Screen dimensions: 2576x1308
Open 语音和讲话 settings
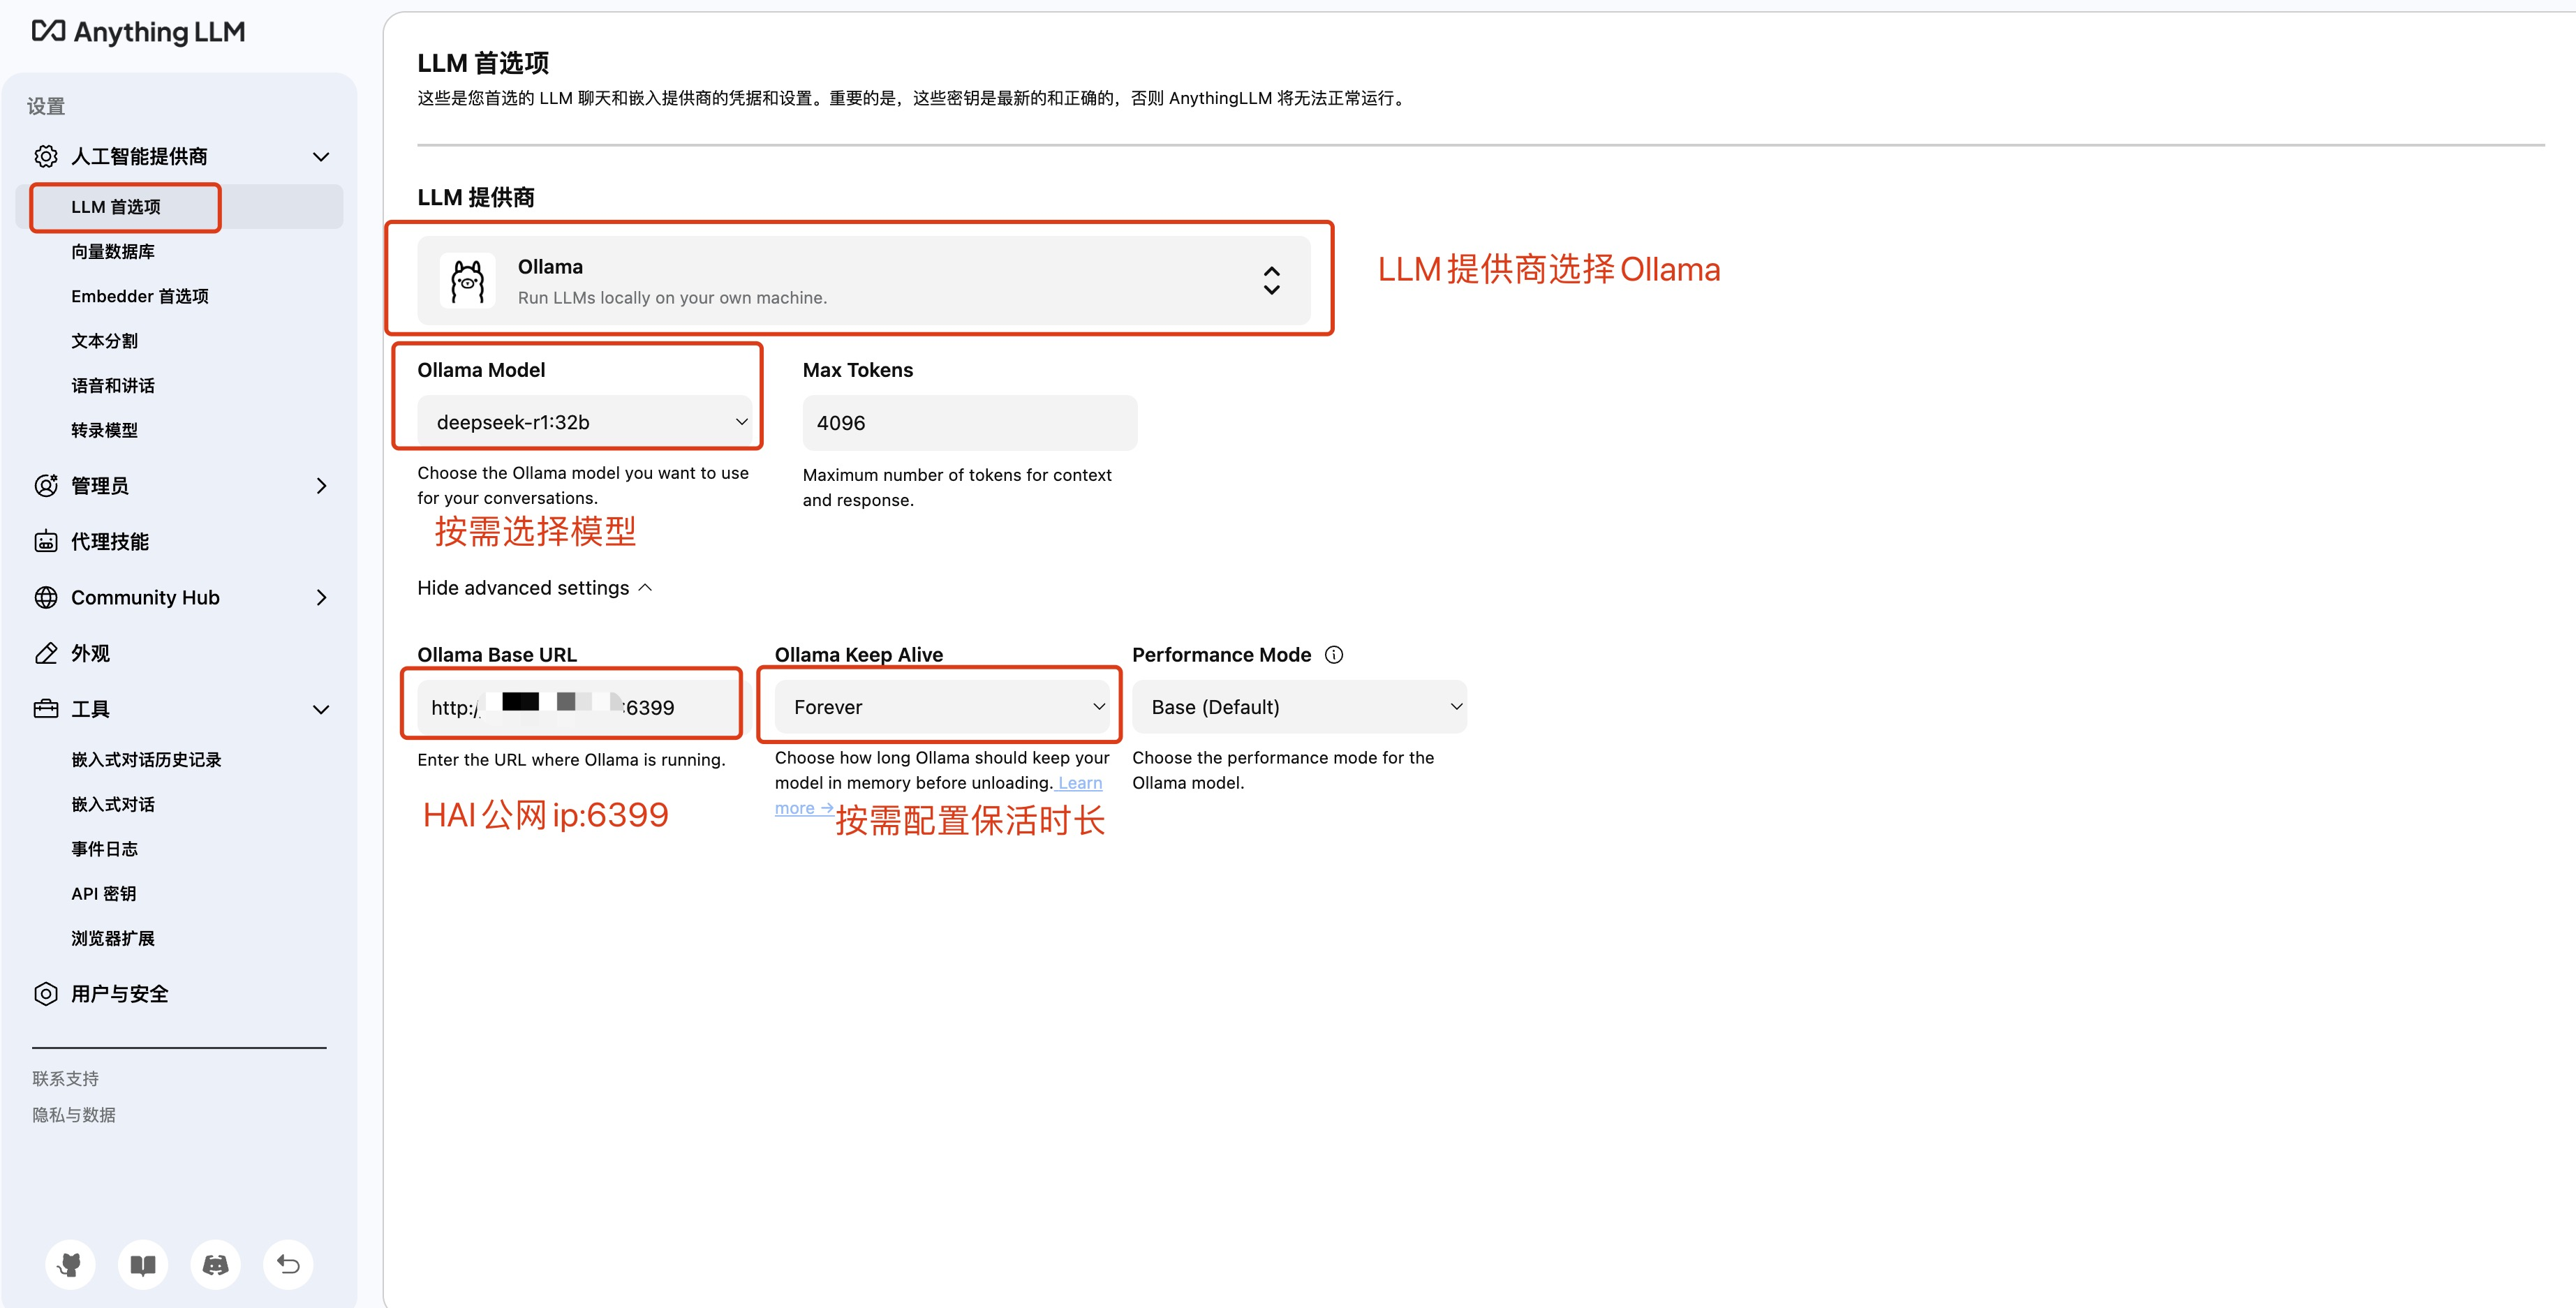[112, 385]
